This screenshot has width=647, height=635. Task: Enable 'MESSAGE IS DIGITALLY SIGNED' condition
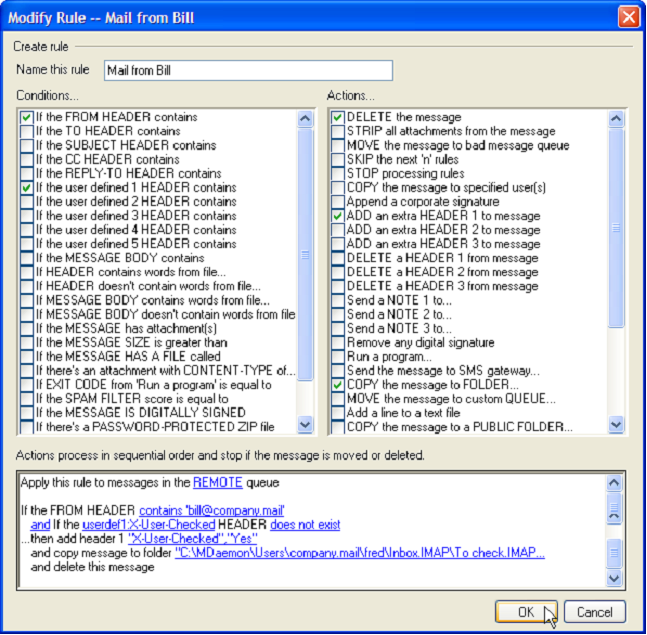coord(26,413)
